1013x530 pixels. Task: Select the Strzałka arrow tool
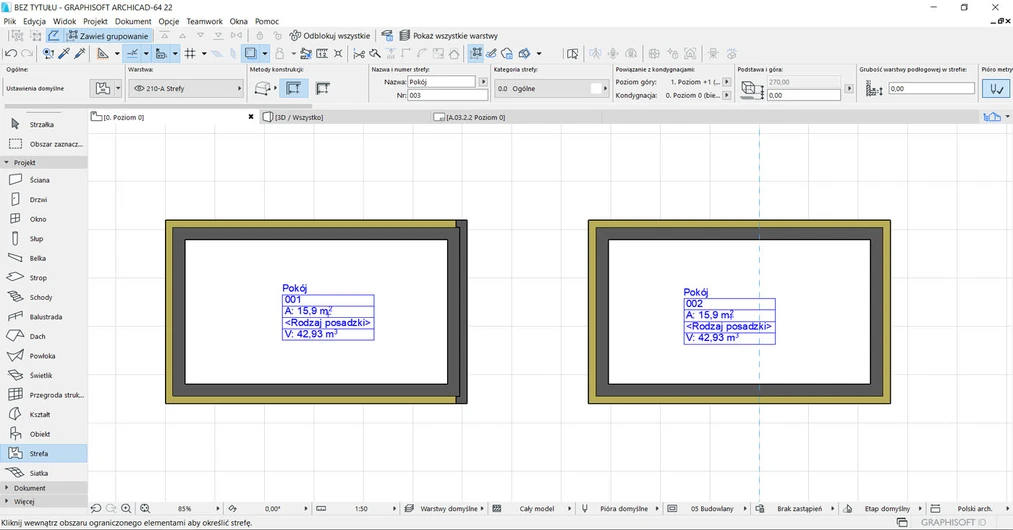(43, 124)
